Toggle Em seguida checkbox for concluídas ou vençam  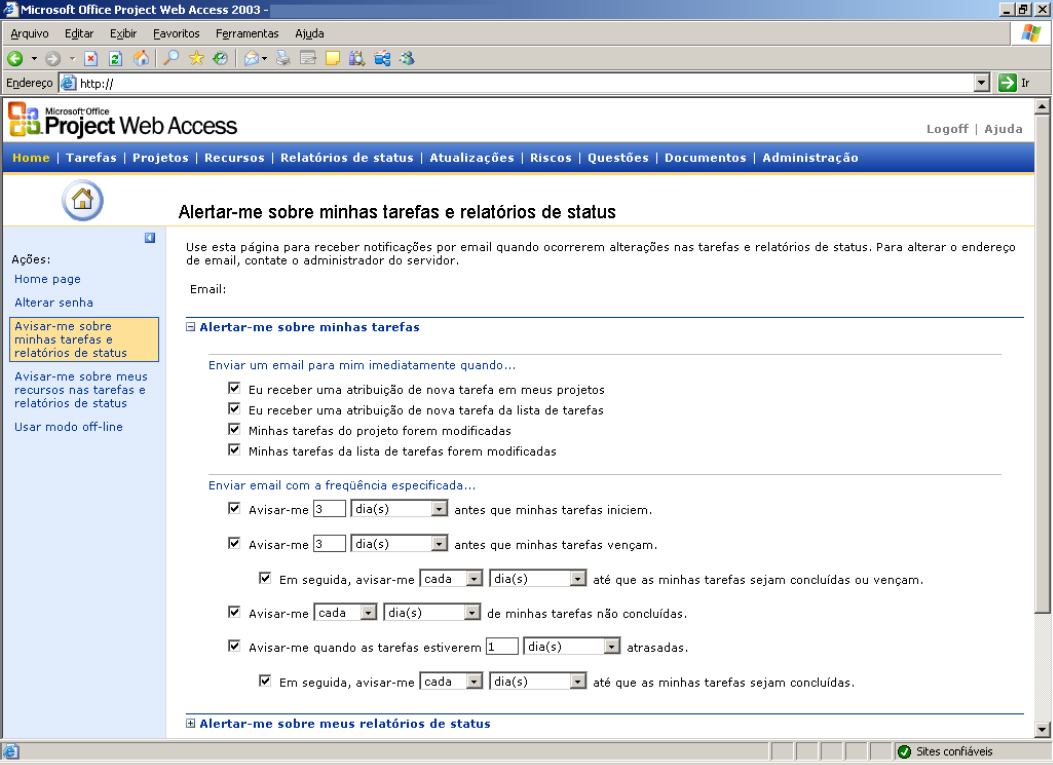tap(265, 578)
